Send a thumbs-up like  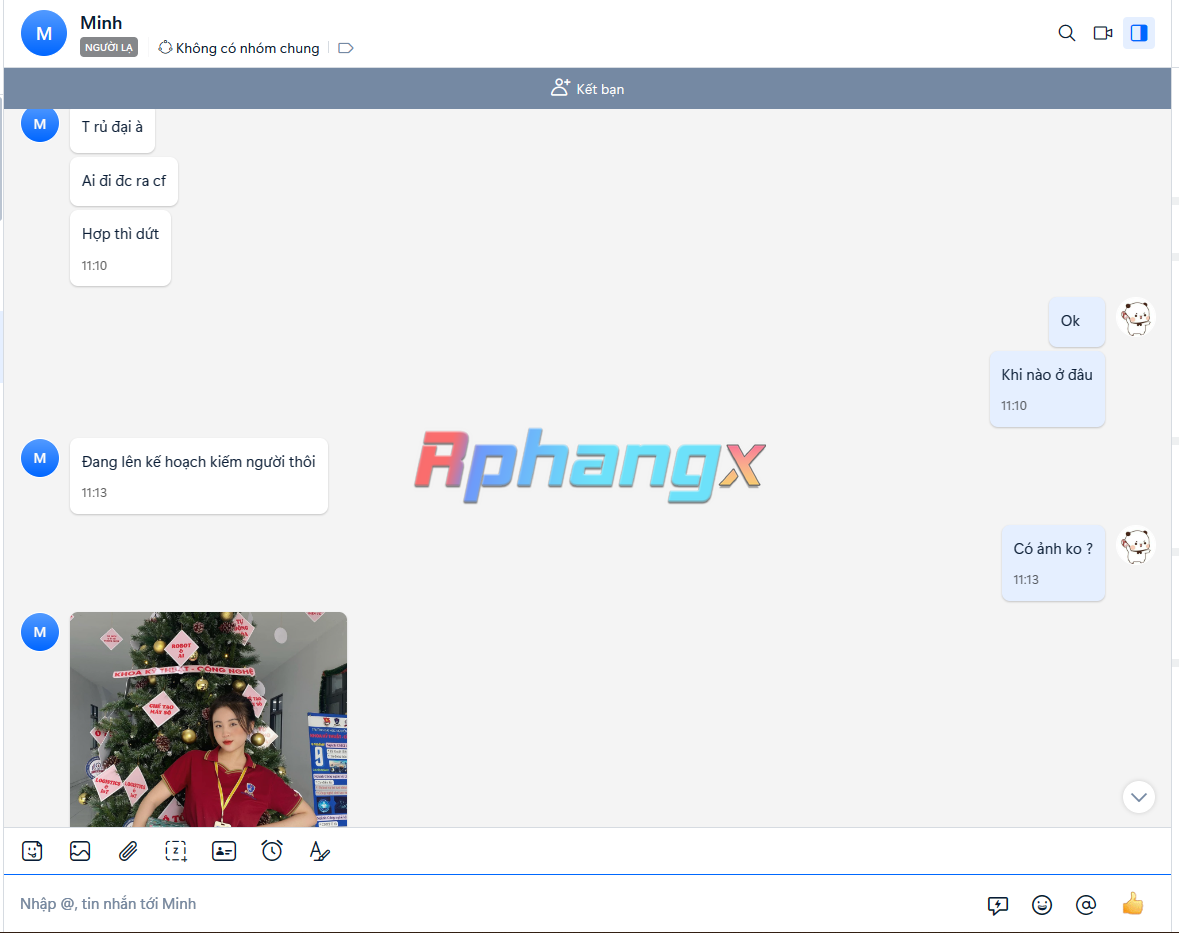(x=1132, y=903)
